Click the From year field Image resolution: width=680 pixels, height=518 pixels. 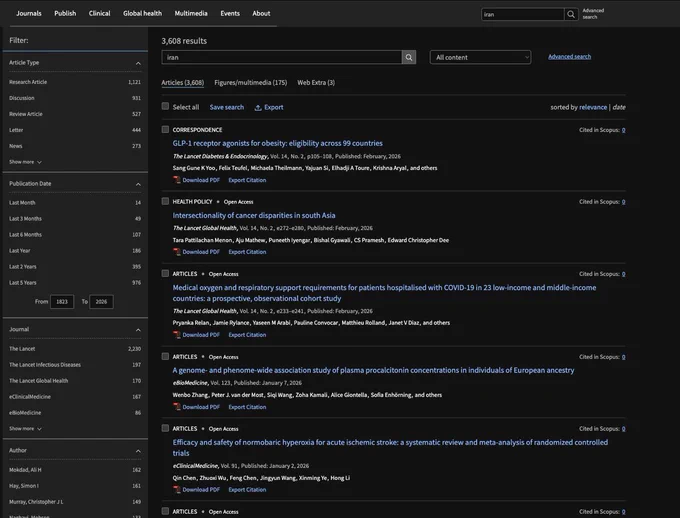(62, 302)
